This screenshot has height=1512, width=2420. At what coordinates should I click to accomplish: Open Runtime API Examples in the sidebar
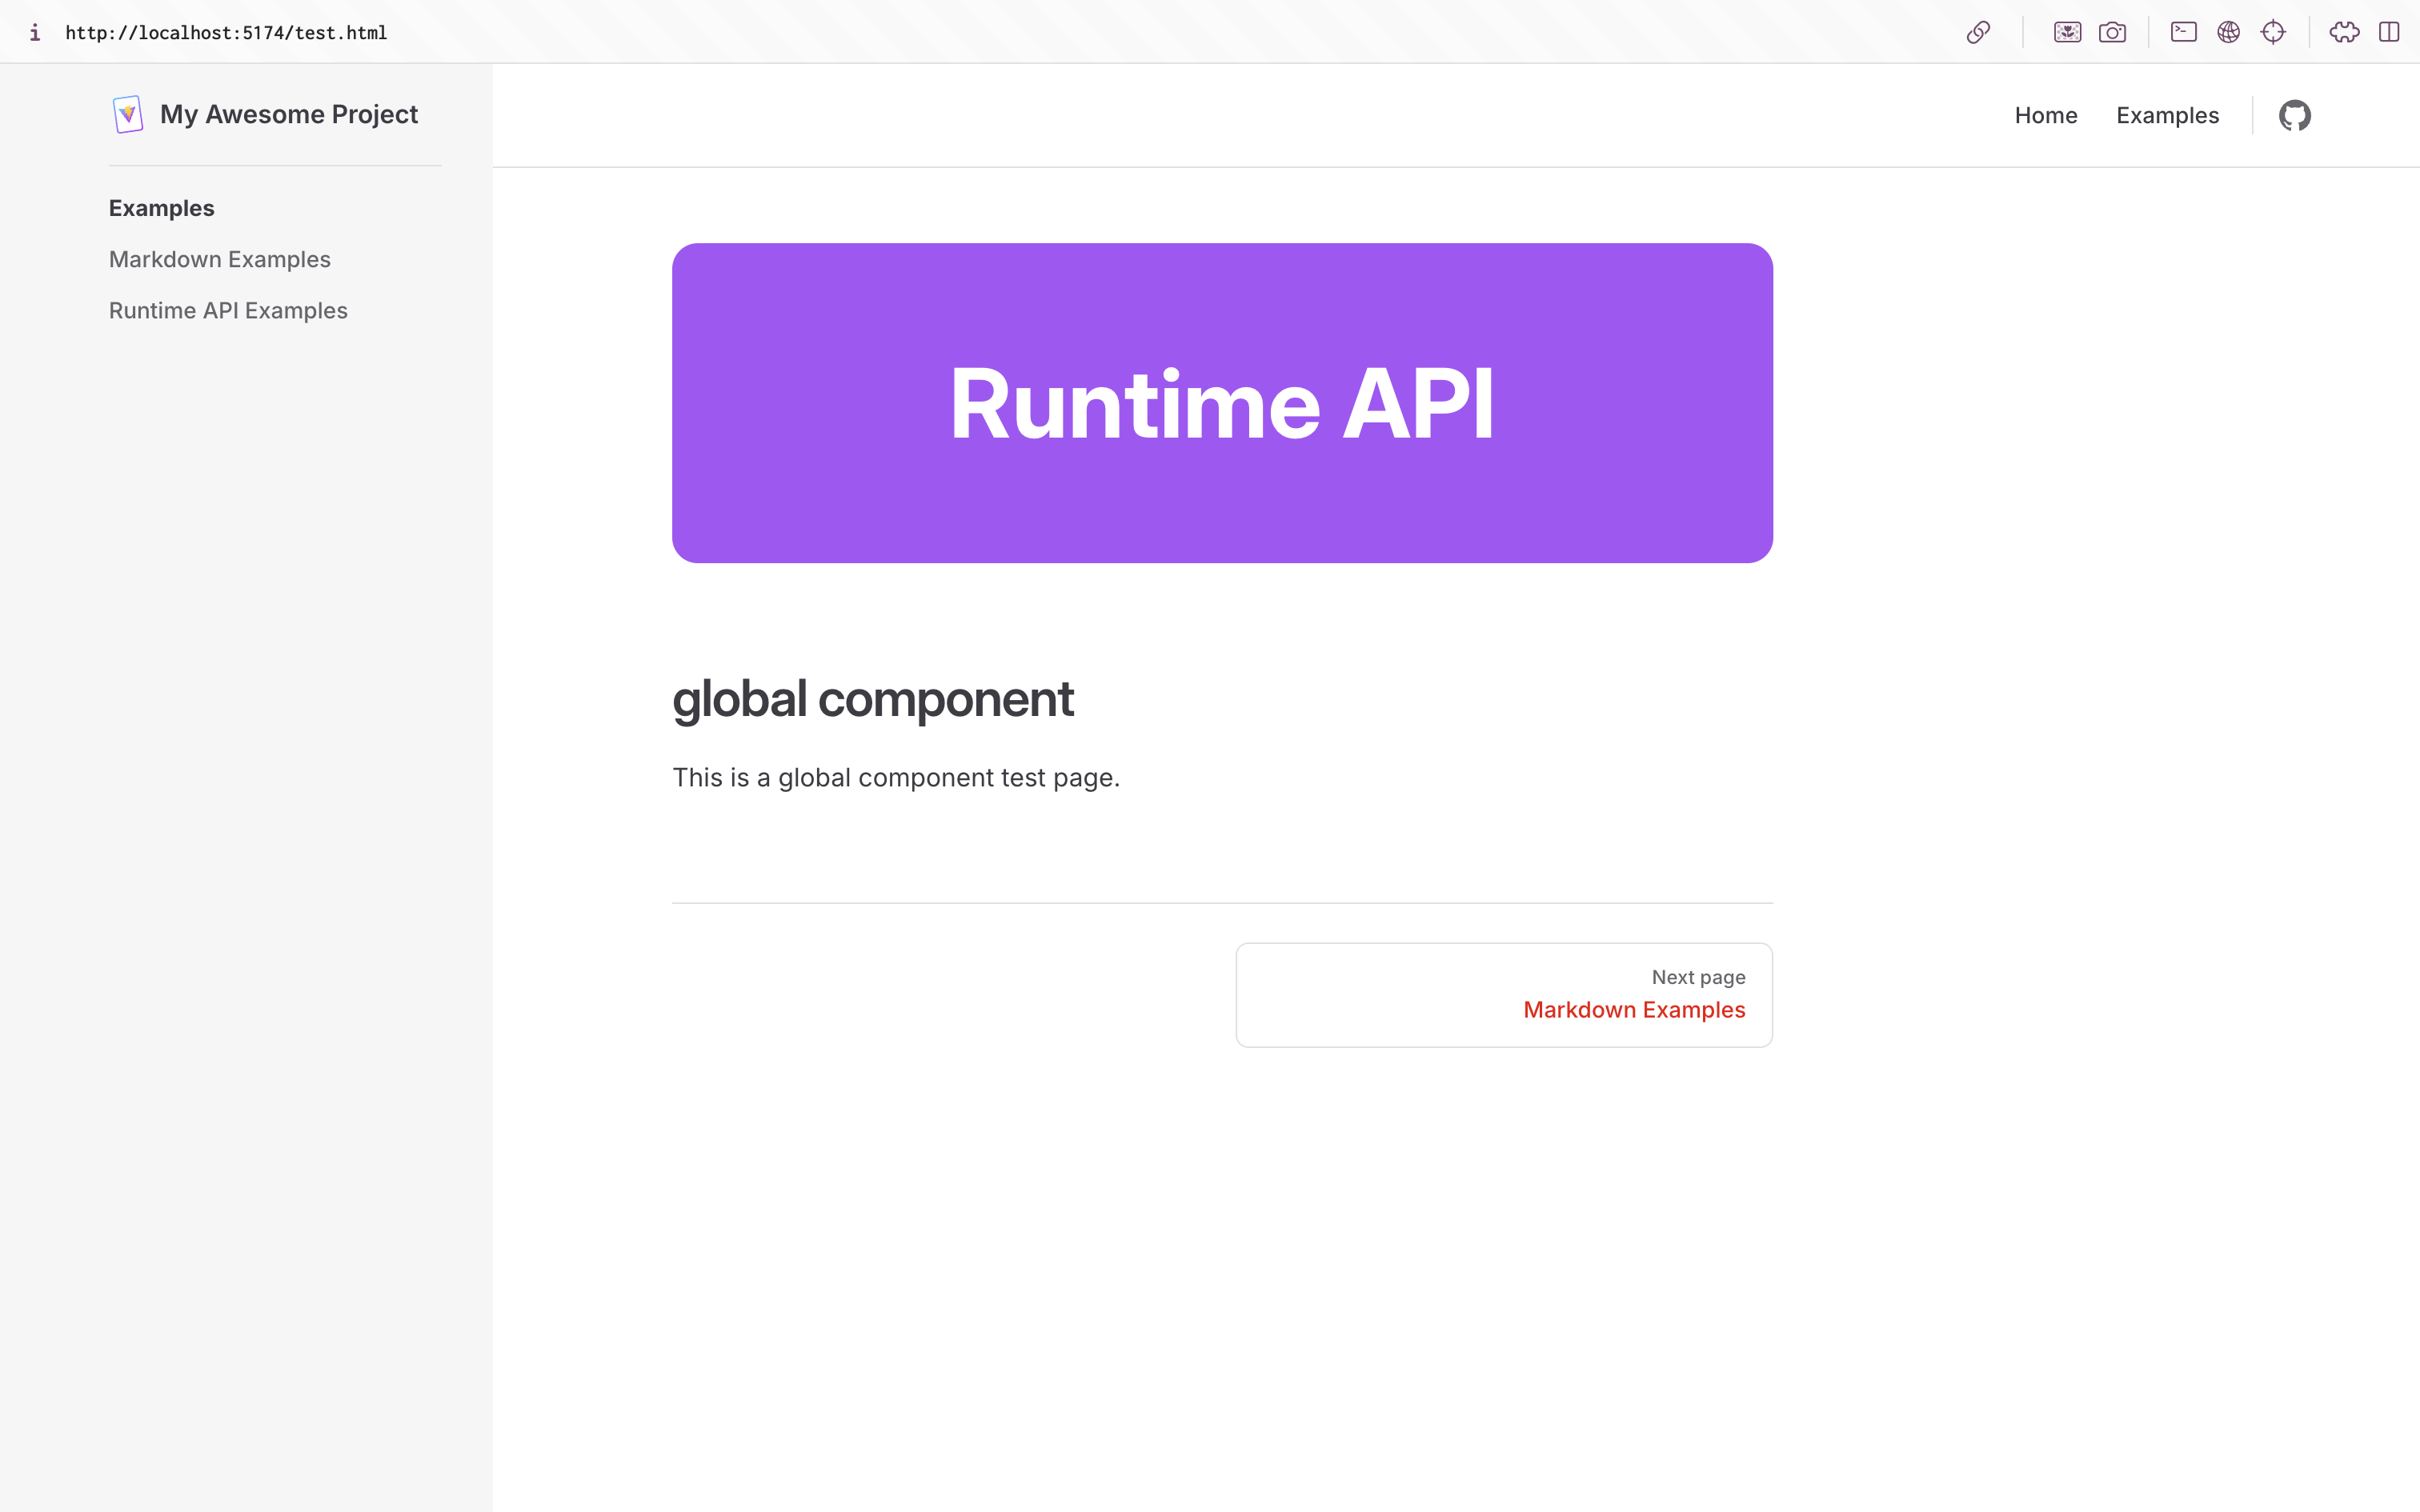228,310
